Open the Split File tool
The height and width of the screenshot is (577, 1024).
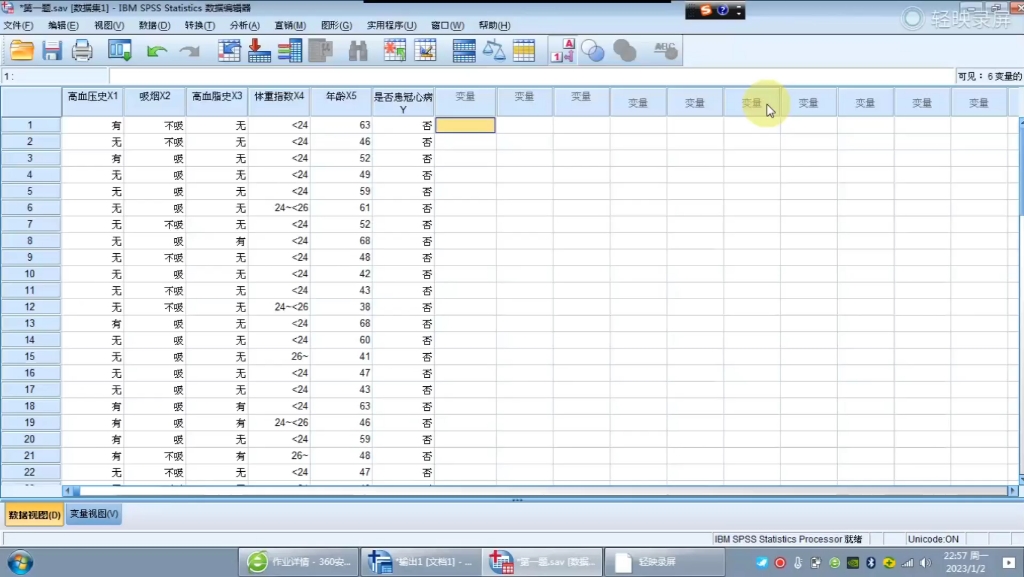click(463, 50)
